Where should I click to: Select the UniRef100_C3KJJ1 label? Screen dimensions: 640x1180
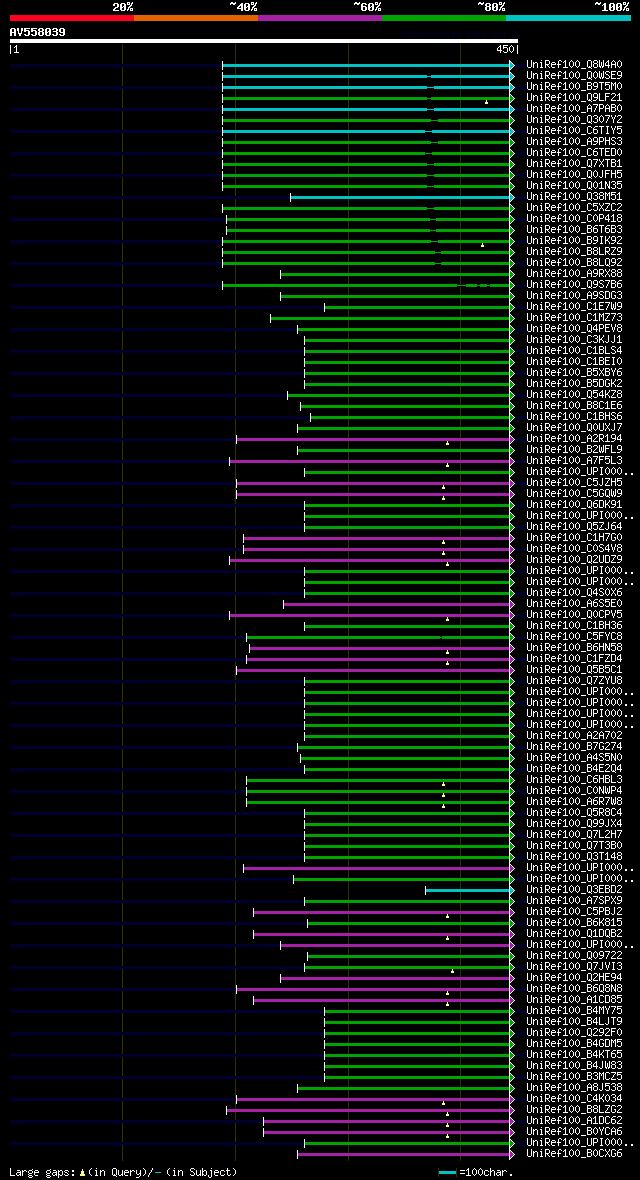tap(574, 340)
